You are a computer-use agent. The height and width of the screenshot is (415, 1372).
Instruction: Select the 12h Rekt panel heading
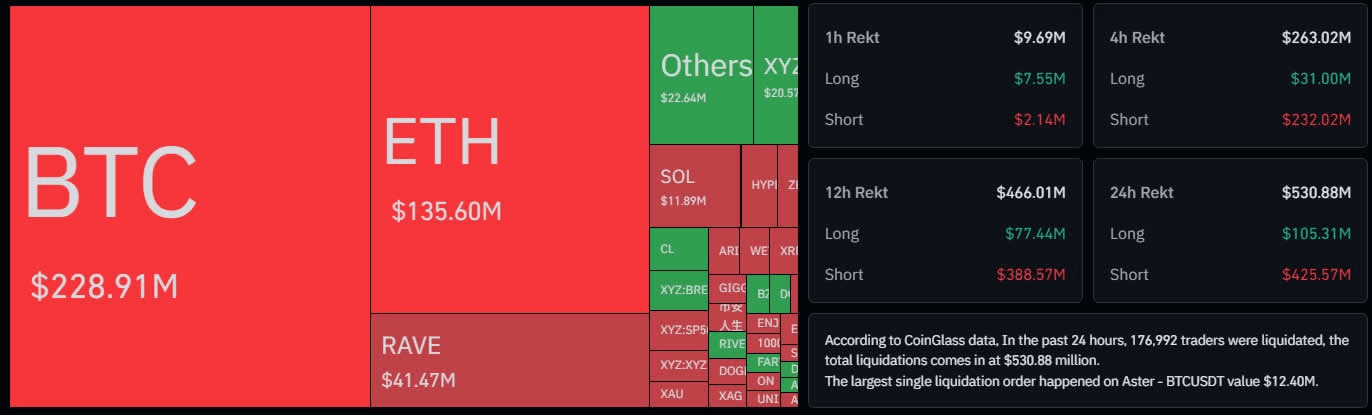pos(859,192)
